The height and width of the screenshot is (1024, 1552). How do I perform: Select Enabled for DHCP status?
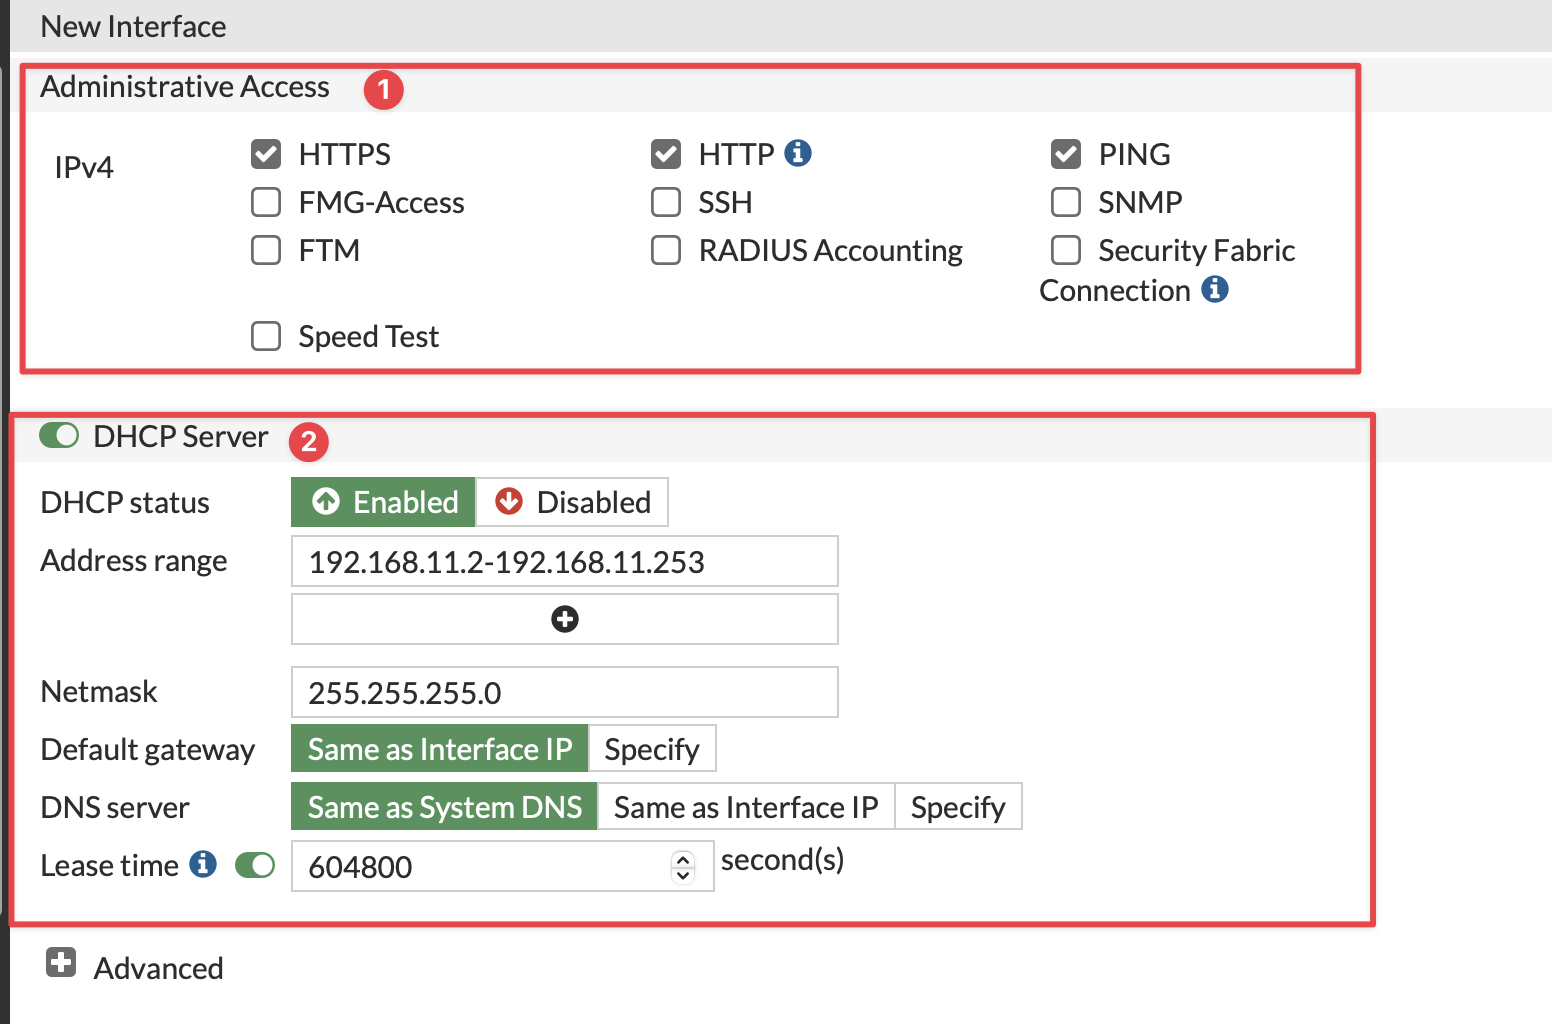pos(384,502)
